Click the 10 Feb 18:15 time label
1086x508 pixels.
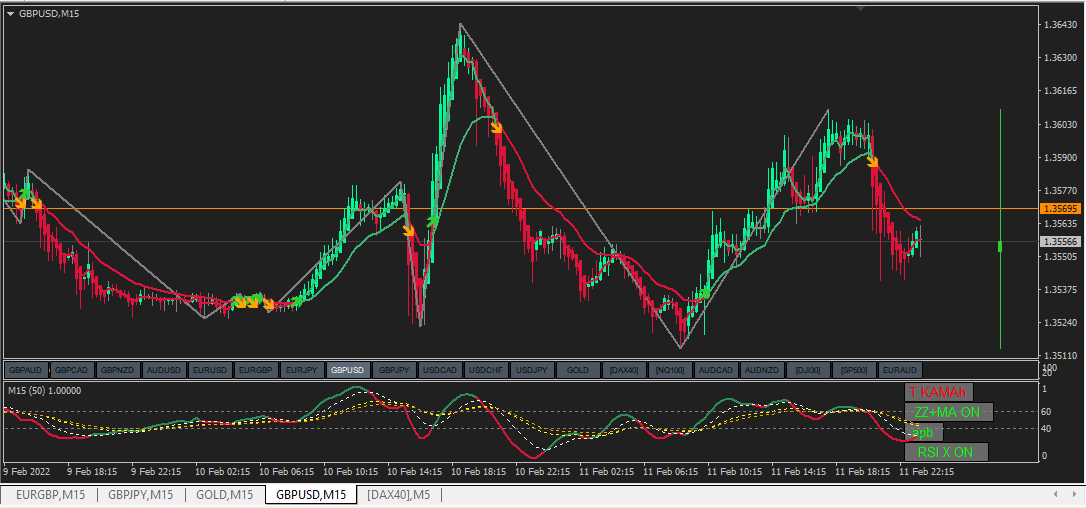tap(477, 471)
